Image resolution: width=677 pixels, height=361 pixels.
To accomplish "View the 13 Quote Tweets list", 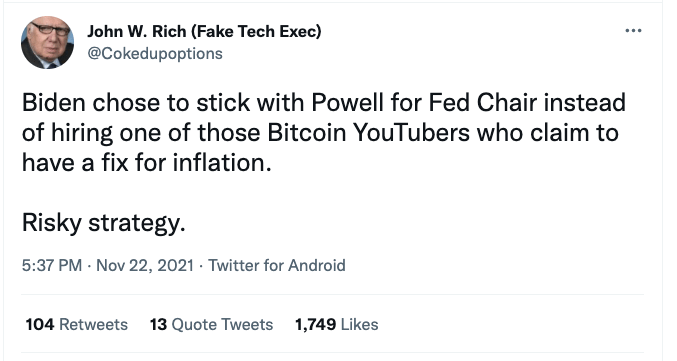I will click(211, 324).
